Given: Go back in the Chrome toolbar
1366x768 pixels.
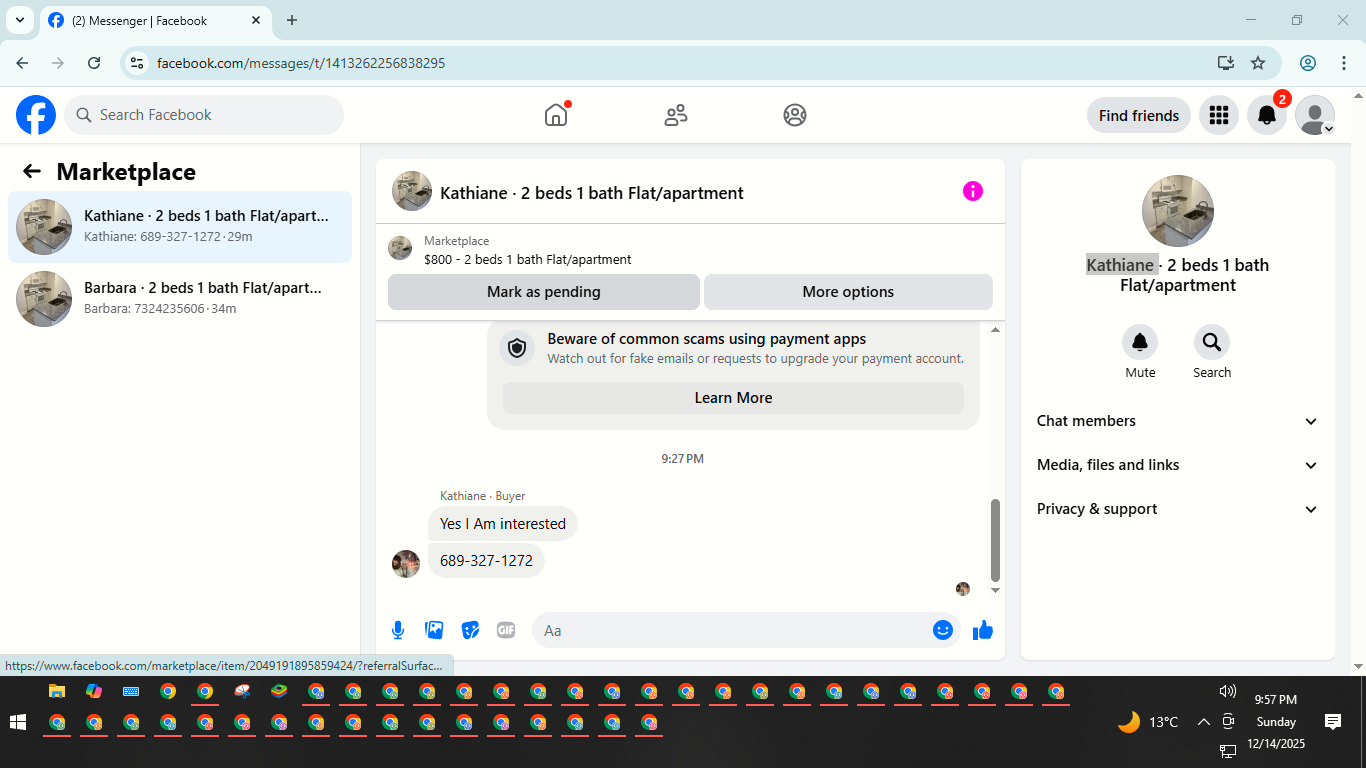Looking at the screenshot, I should [22, 63].
